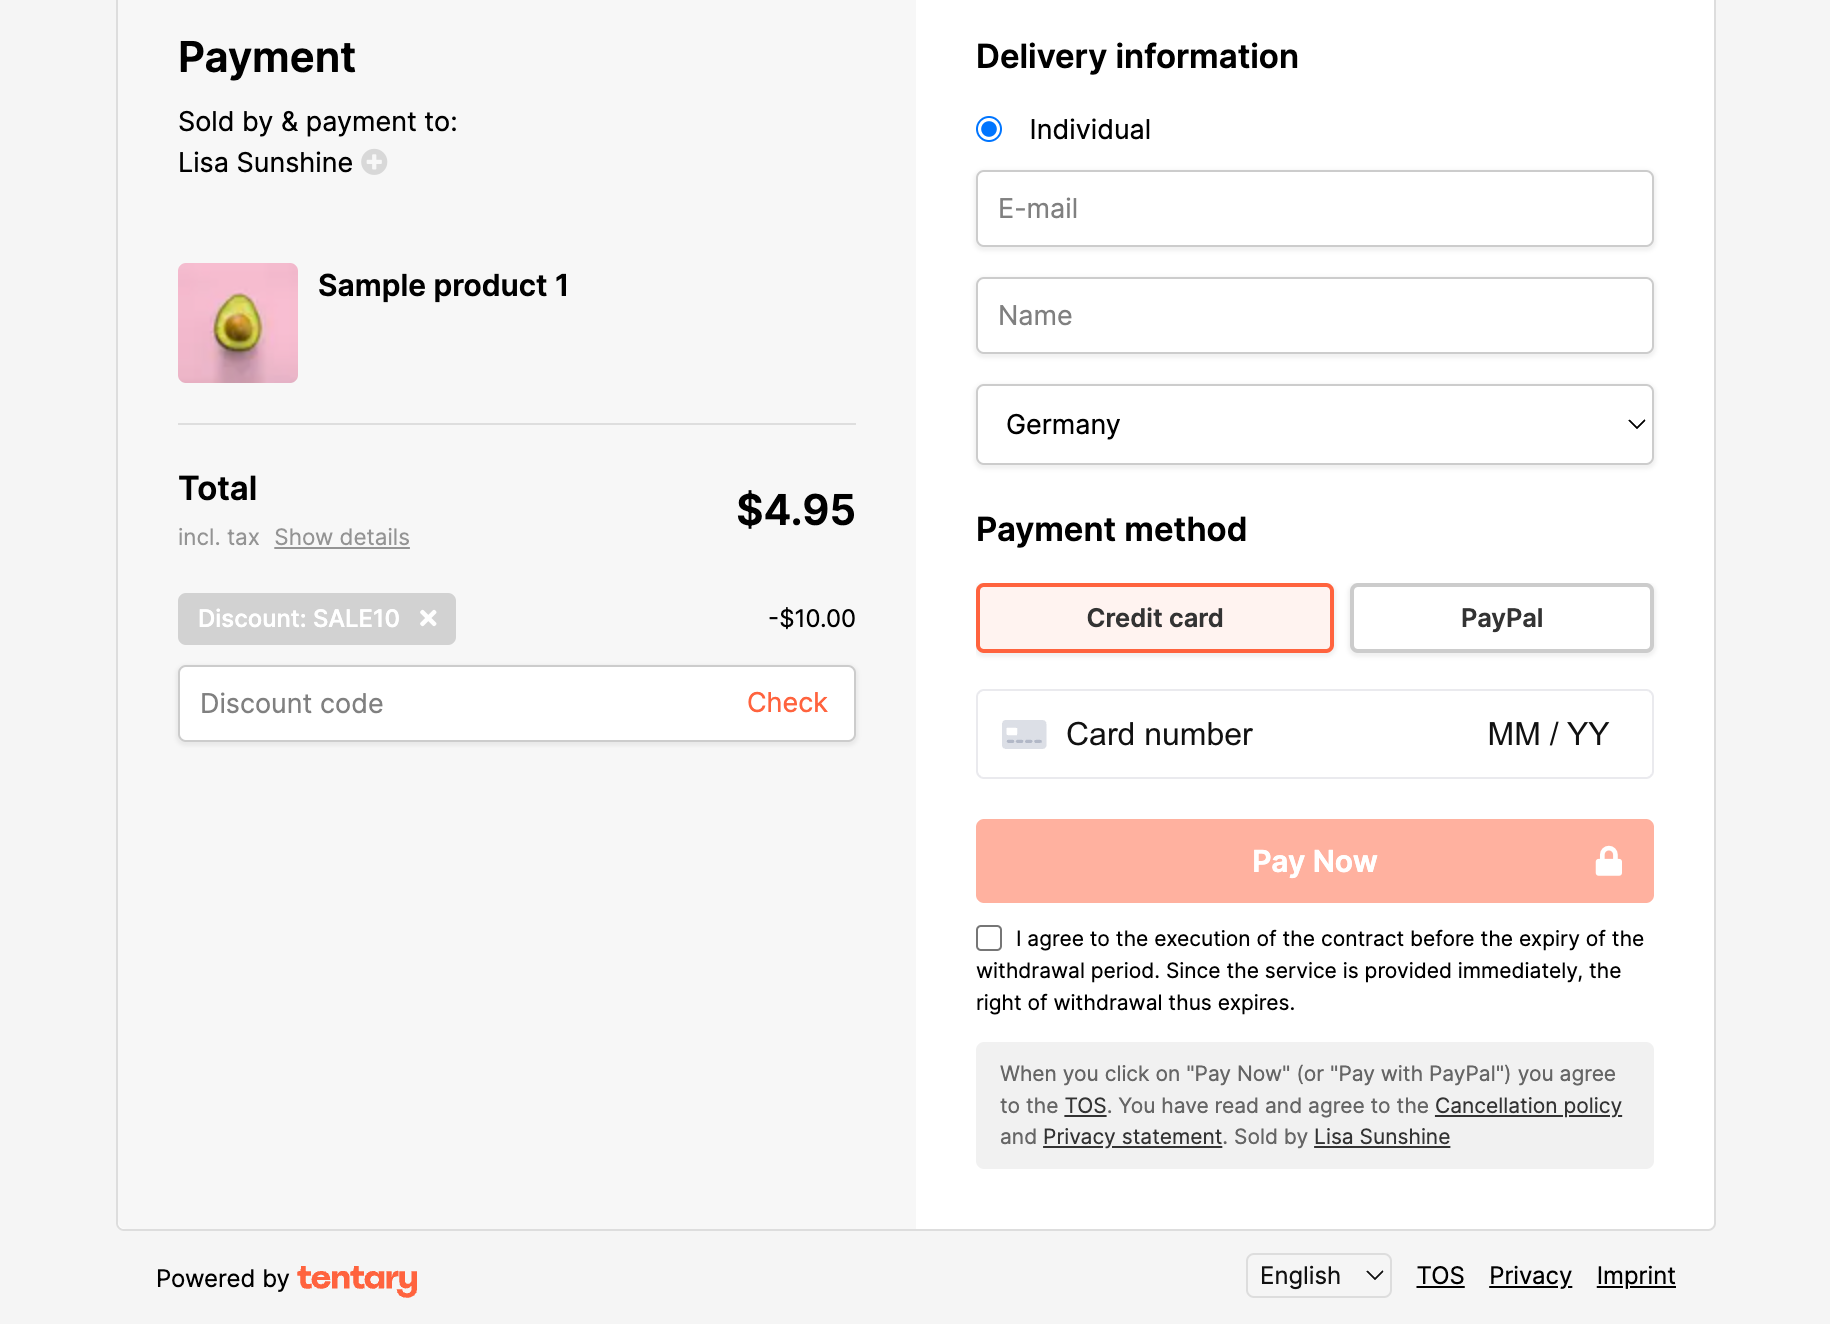Open the Privacy statement link
Image resolution: width=1830 pixels, height=1324 pixels.
[1131, 1136]
